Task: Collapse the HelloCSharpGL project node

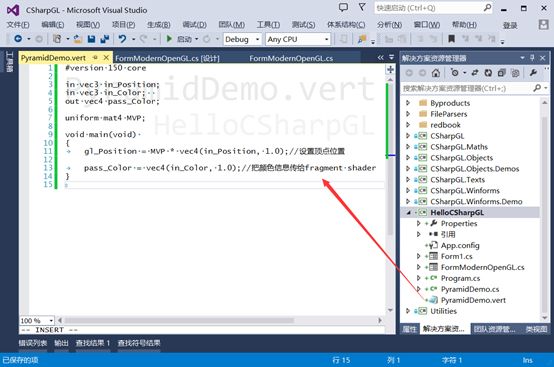Action: click(408, 213)
